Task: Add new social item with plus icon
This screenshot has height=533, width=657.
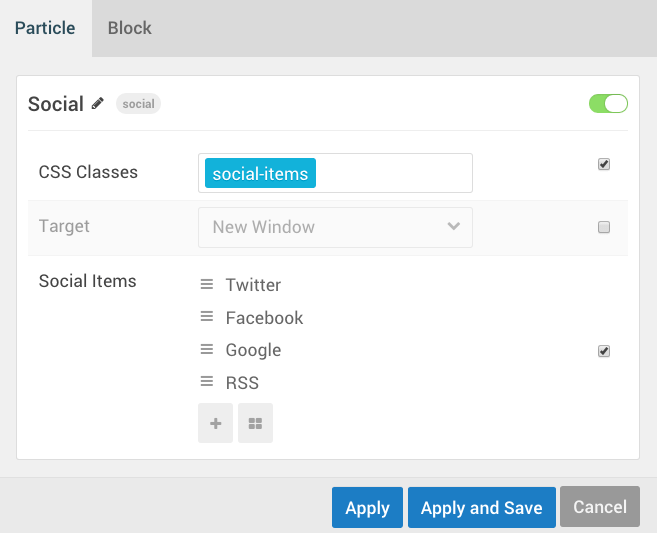Action: (x=215, y=423)
